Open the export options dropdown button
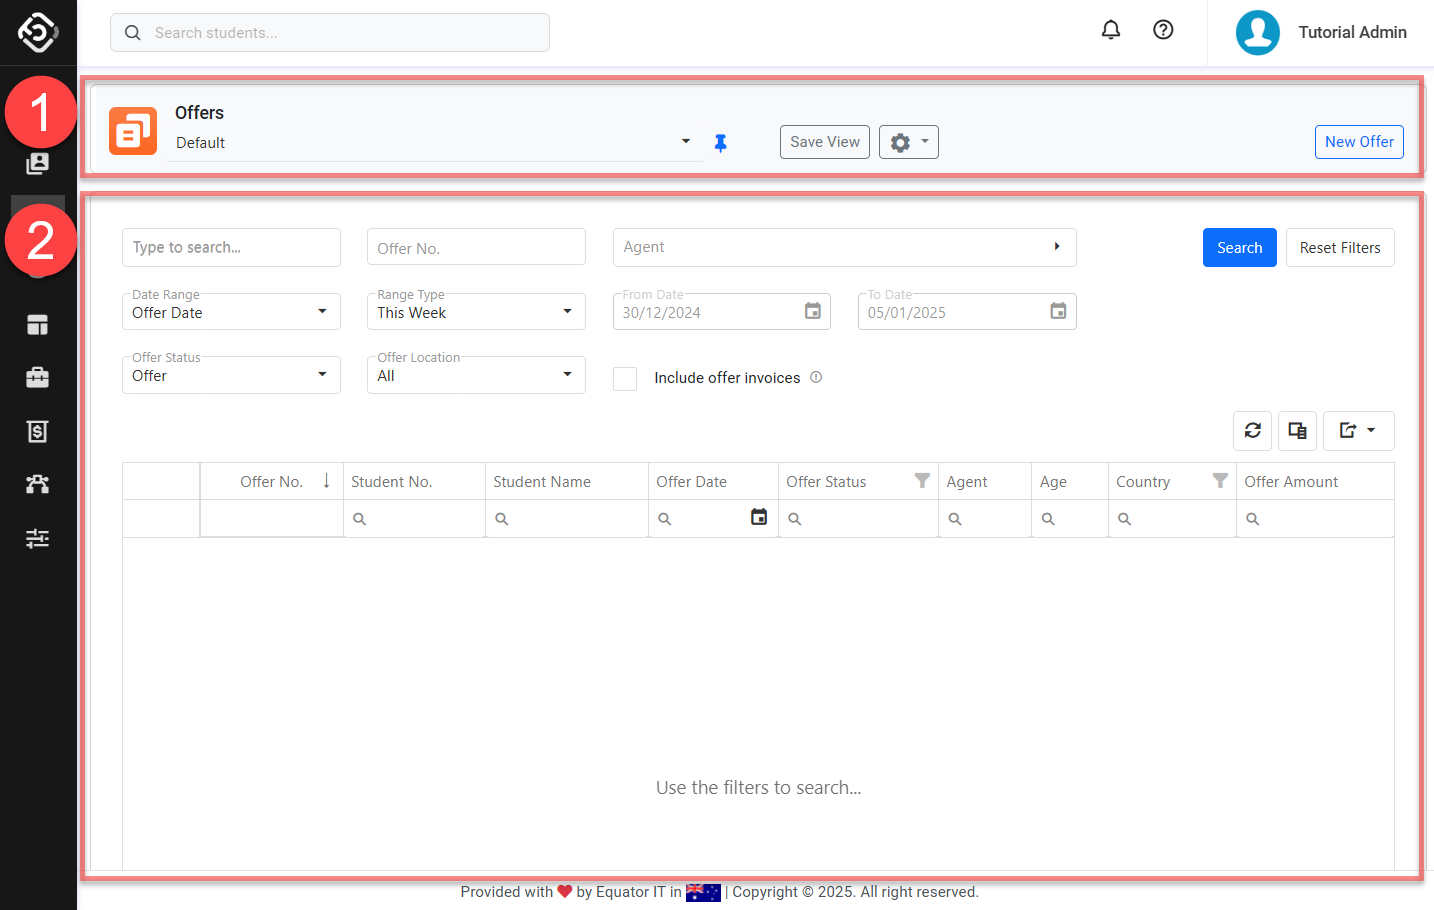 click(x=1357, y=431)
